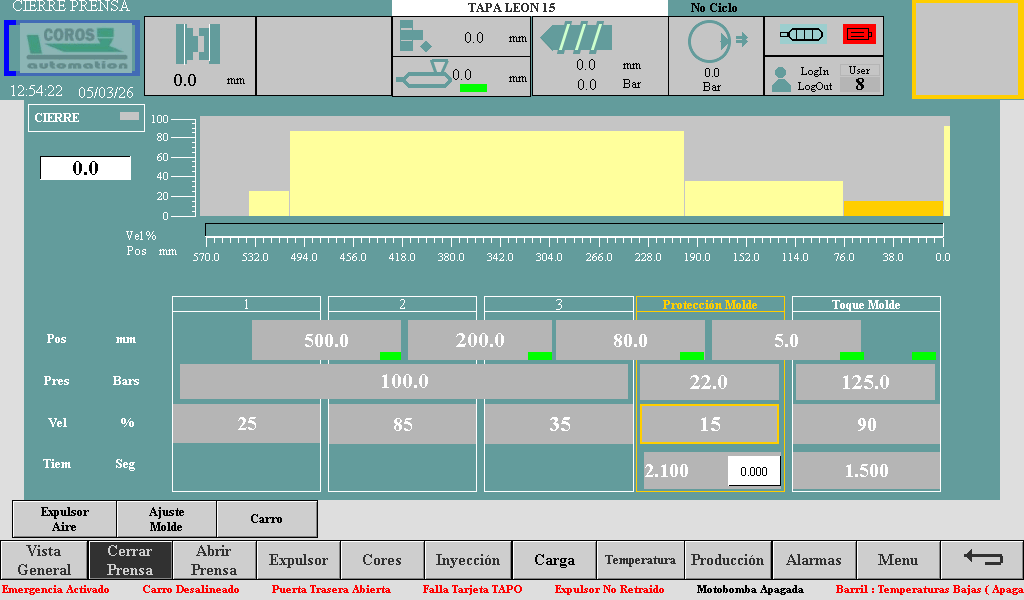Open the Inyección tab

coord(468,560)
